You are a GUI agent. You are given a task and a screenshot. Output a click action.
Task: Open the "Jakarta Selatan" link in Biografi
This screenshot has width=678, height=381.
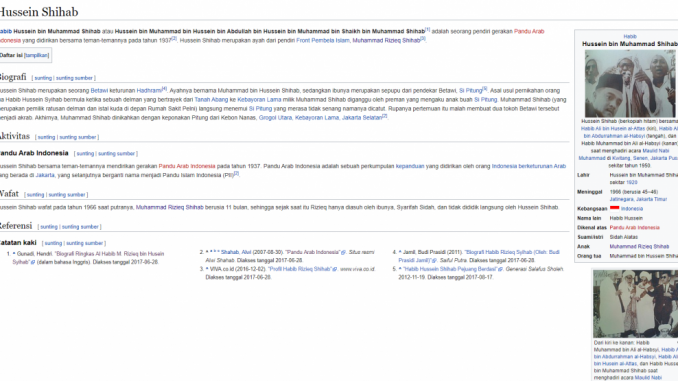[x=362, y=118]
